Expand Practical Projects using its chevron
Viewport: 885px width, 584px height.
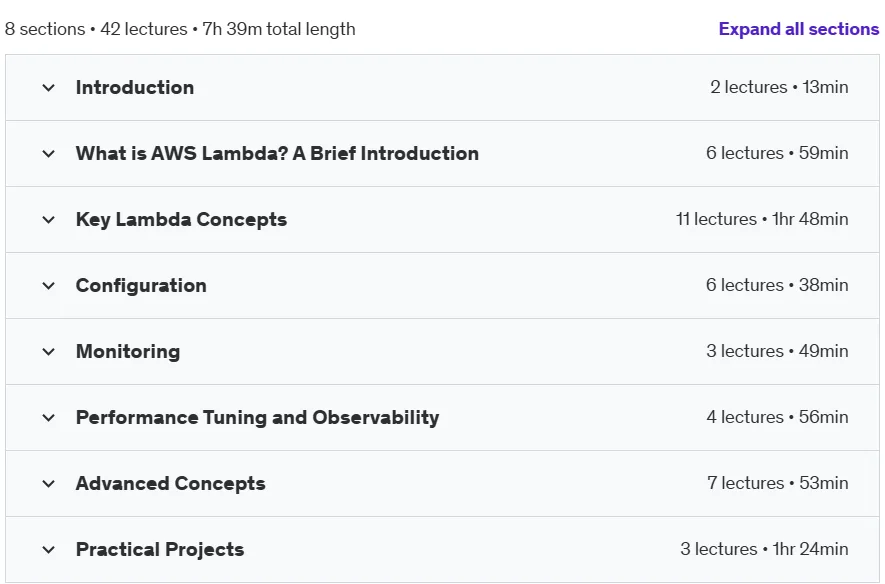(x=49, y=550)
